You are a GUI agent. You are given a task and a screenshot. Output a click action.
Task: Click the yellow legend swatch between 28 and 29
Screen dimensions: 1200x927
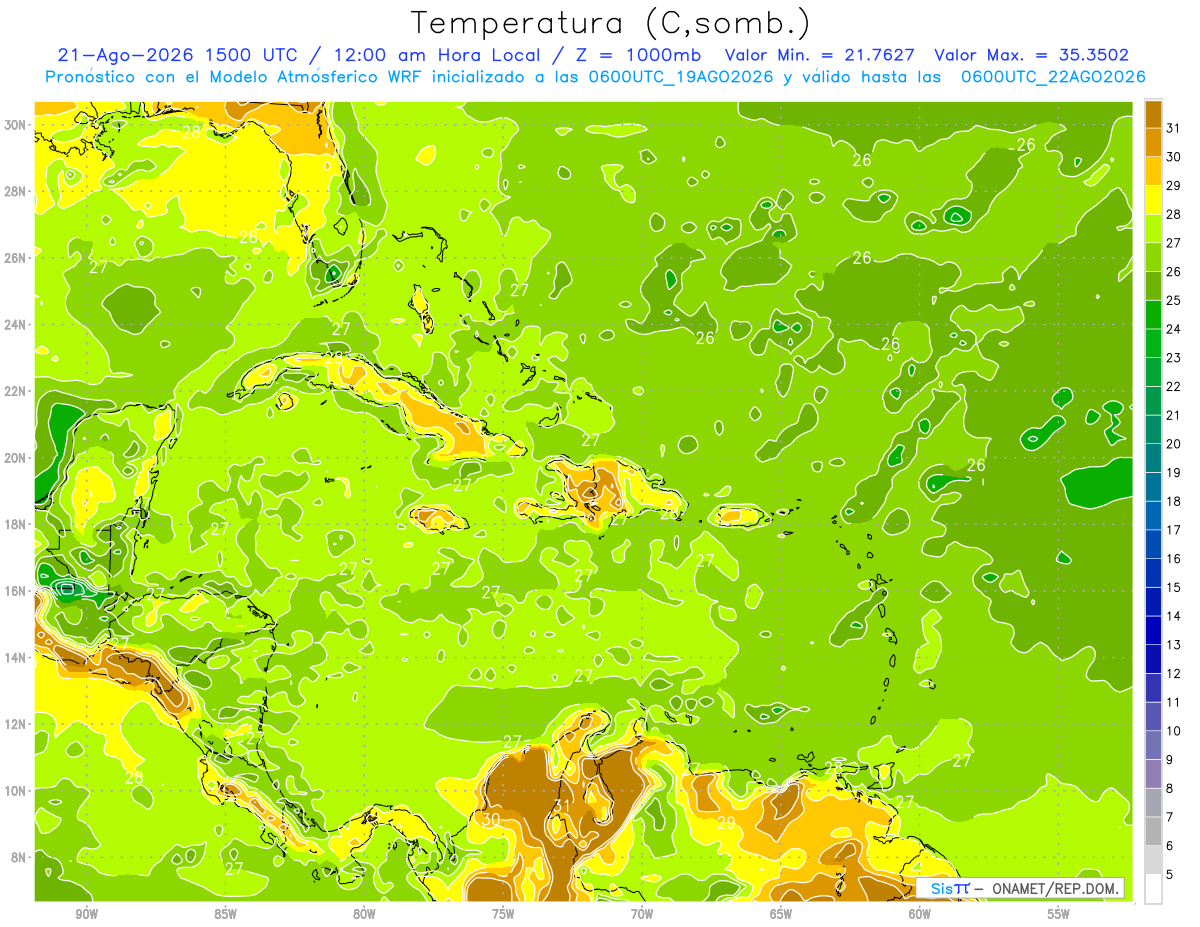coord(1153,200)
